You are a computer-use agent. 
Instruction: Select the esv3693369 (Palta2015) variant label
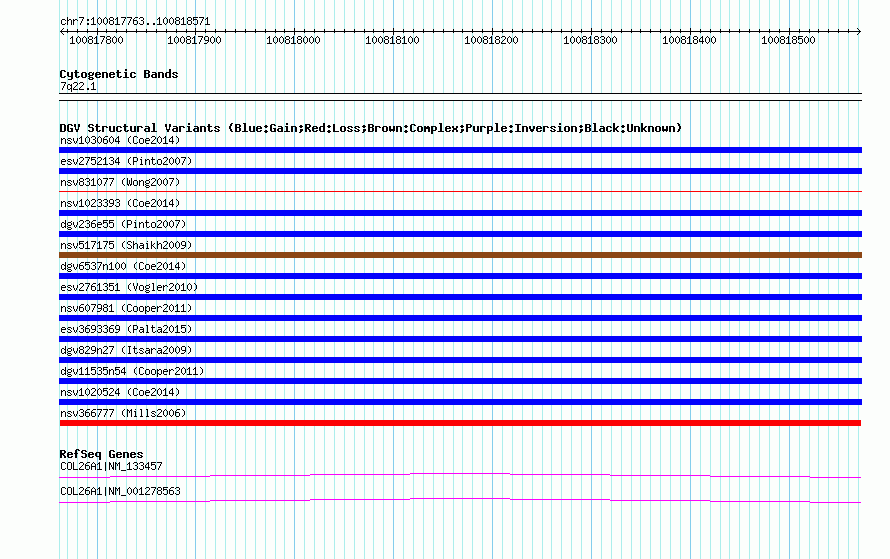(126, 329)
